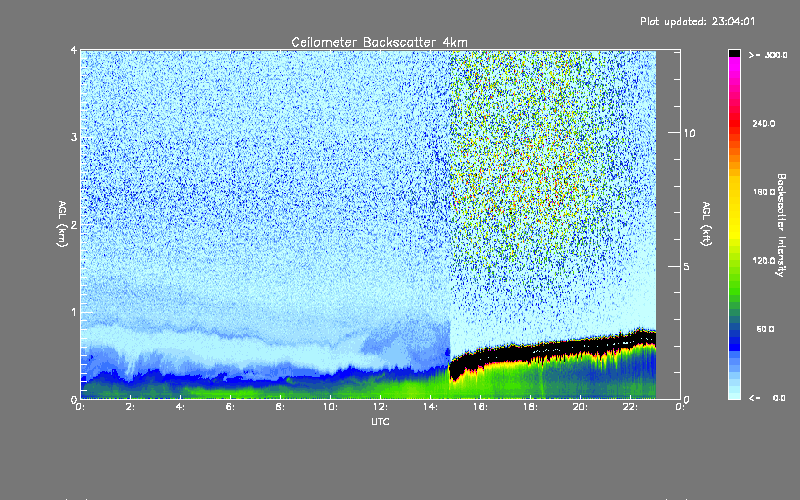Click the "120.0" colorbar label

click(764, 260)
